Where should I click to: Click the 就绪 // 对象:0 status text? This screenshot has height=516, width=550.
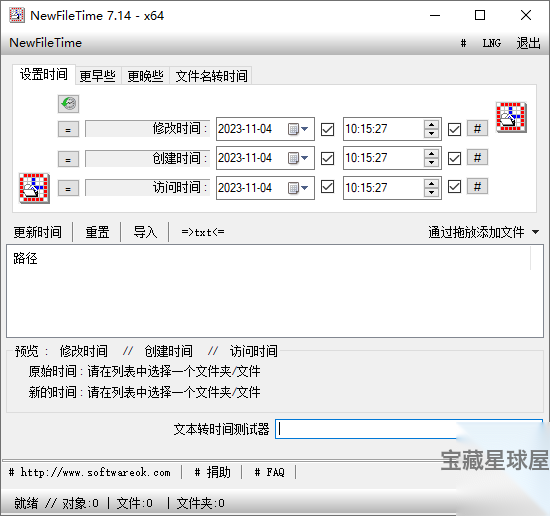56,503
